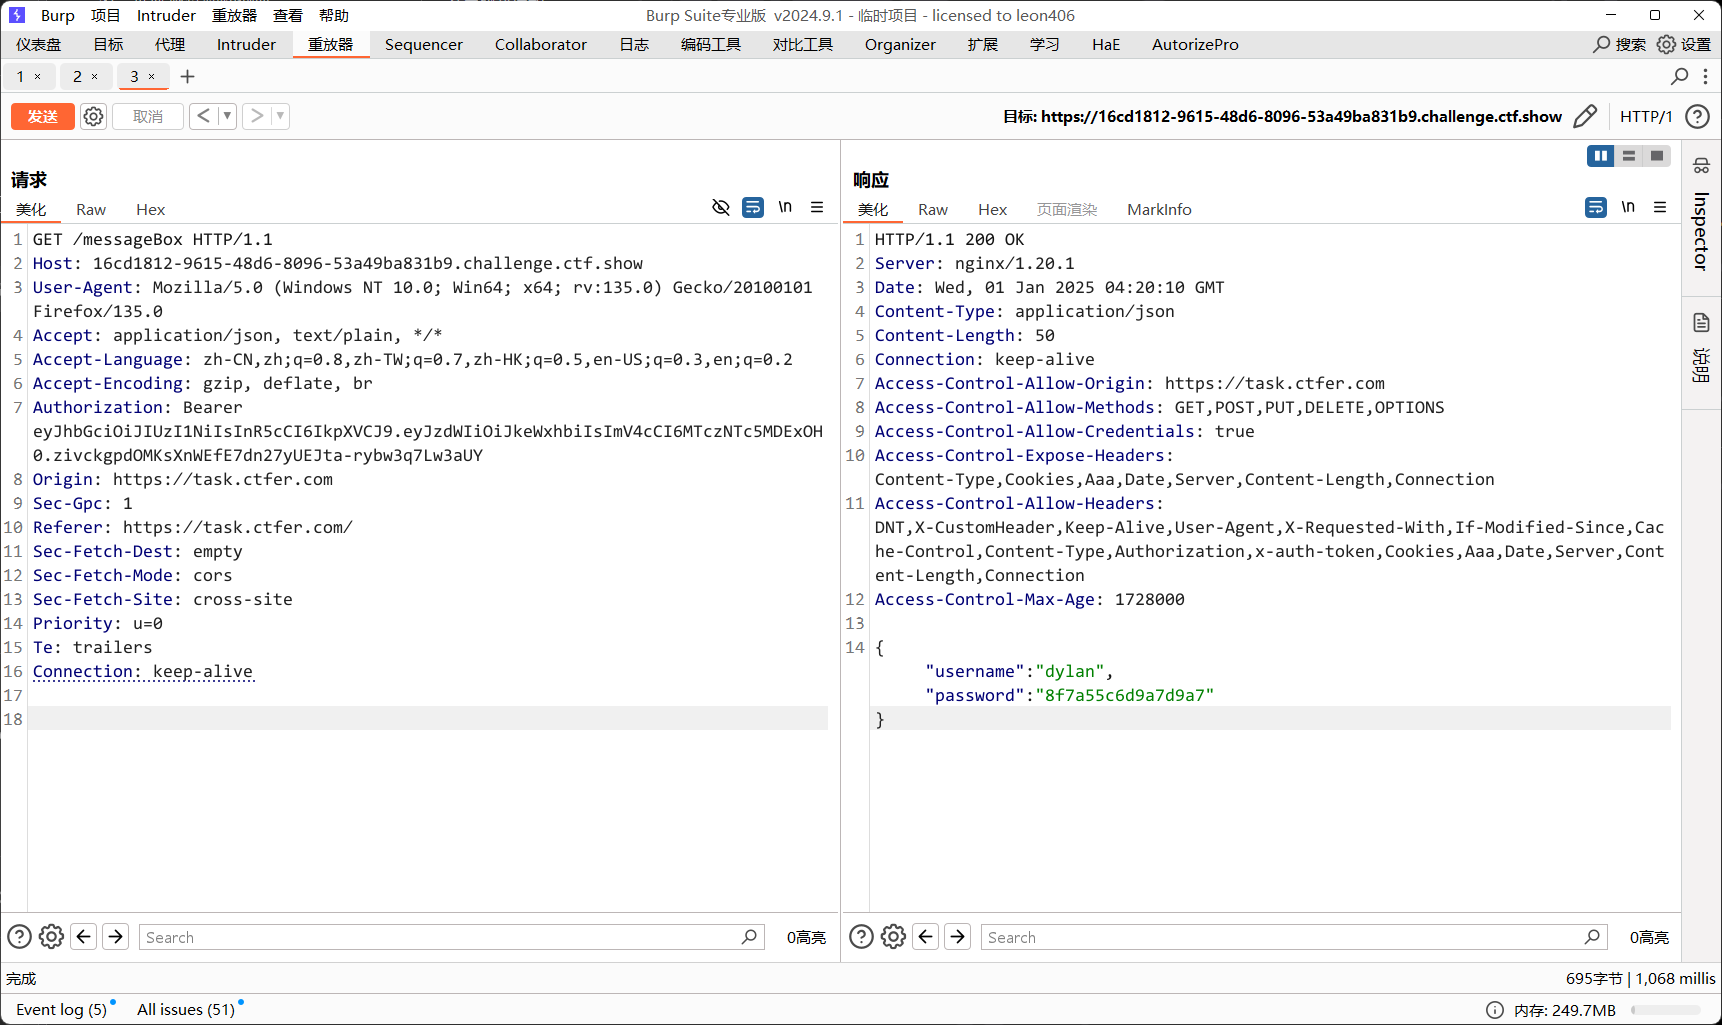Screen dimensions: 1722x1025
Task: Toggle line wrap icon in request panel
Action: coord(753,207)
